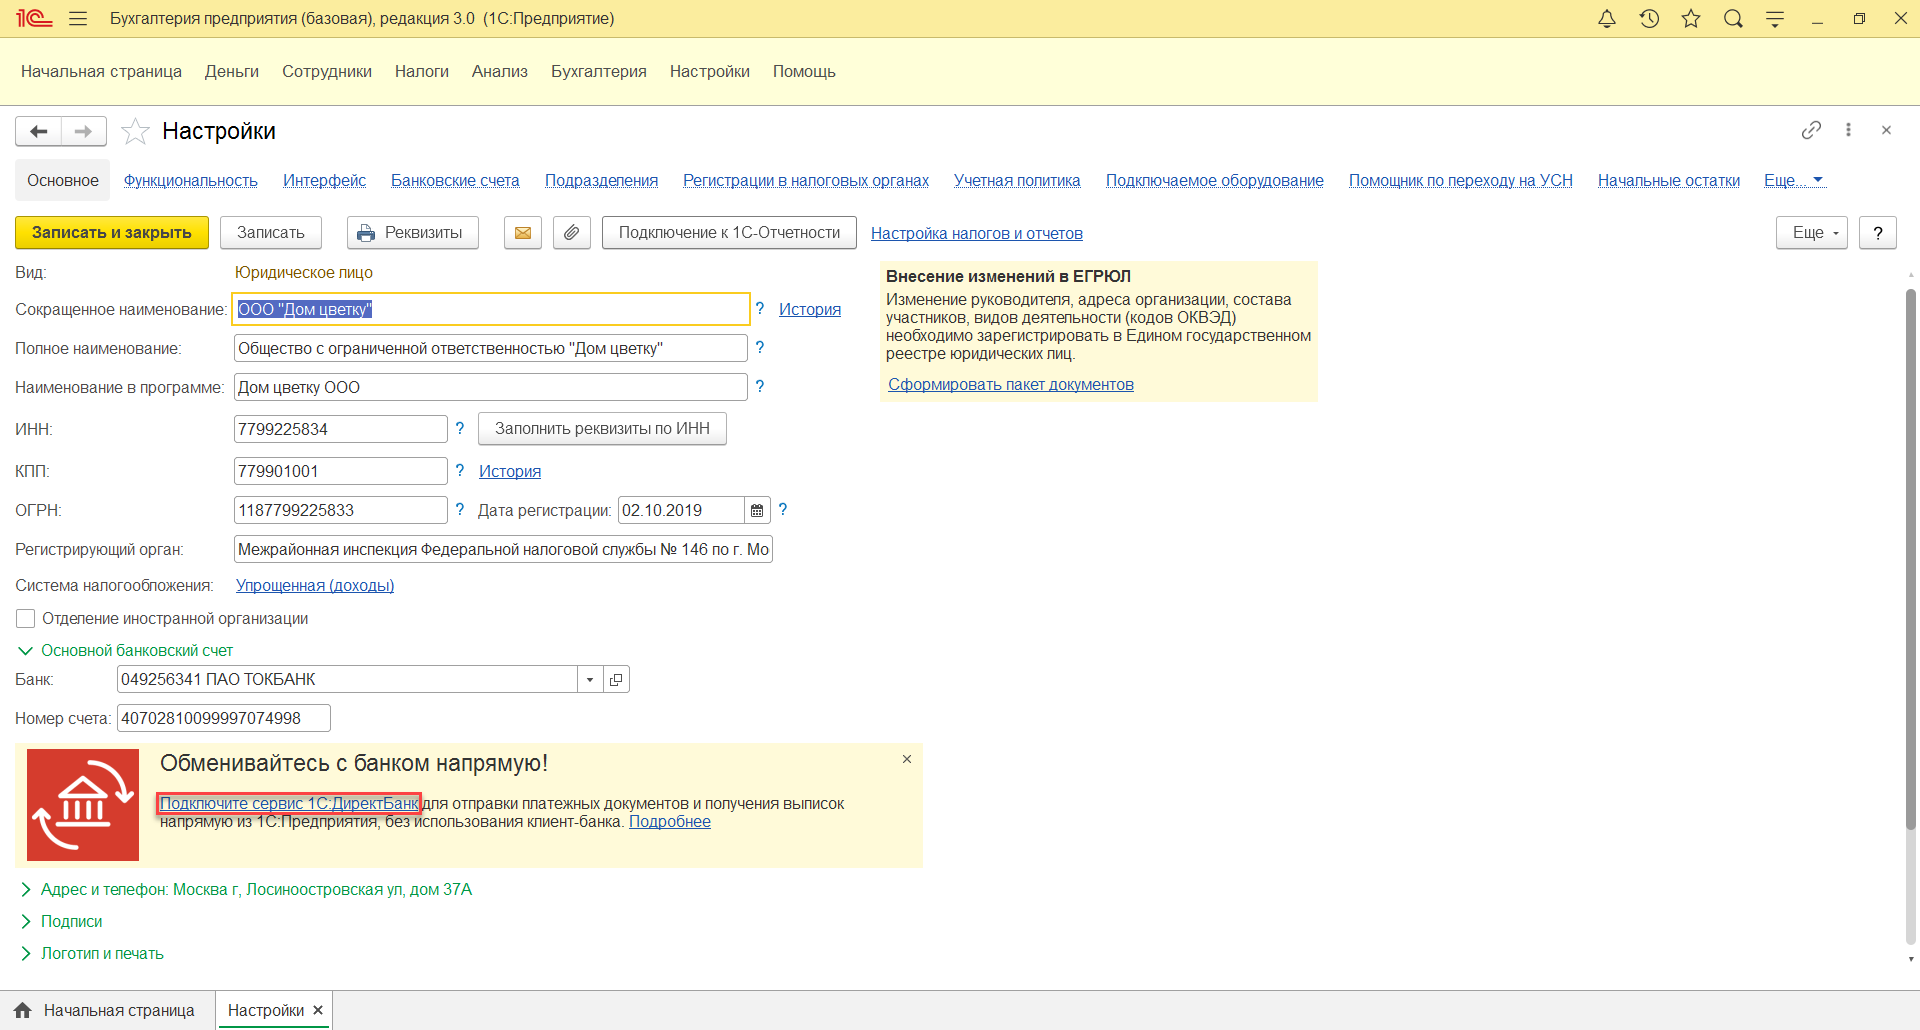Click the Записать button
The height and width of the screenshot is (1030, 1920).
coord(271,233)
